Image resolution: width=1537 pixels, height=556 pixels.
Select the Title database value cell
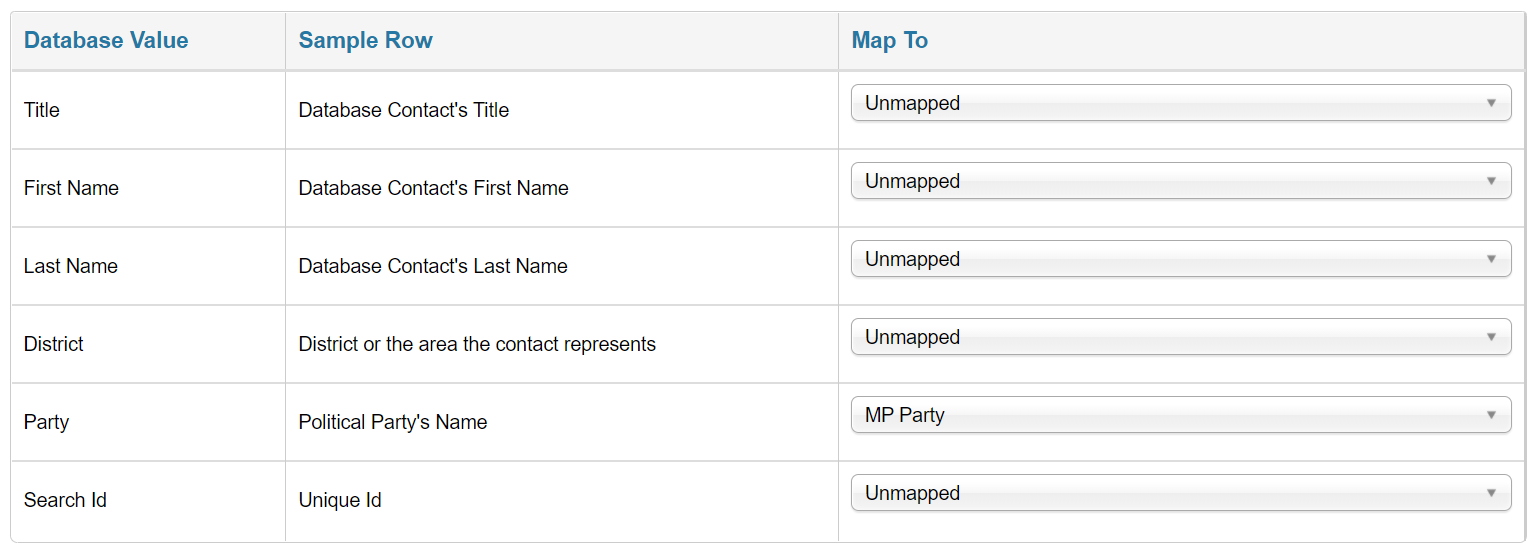tap(42, 110)
